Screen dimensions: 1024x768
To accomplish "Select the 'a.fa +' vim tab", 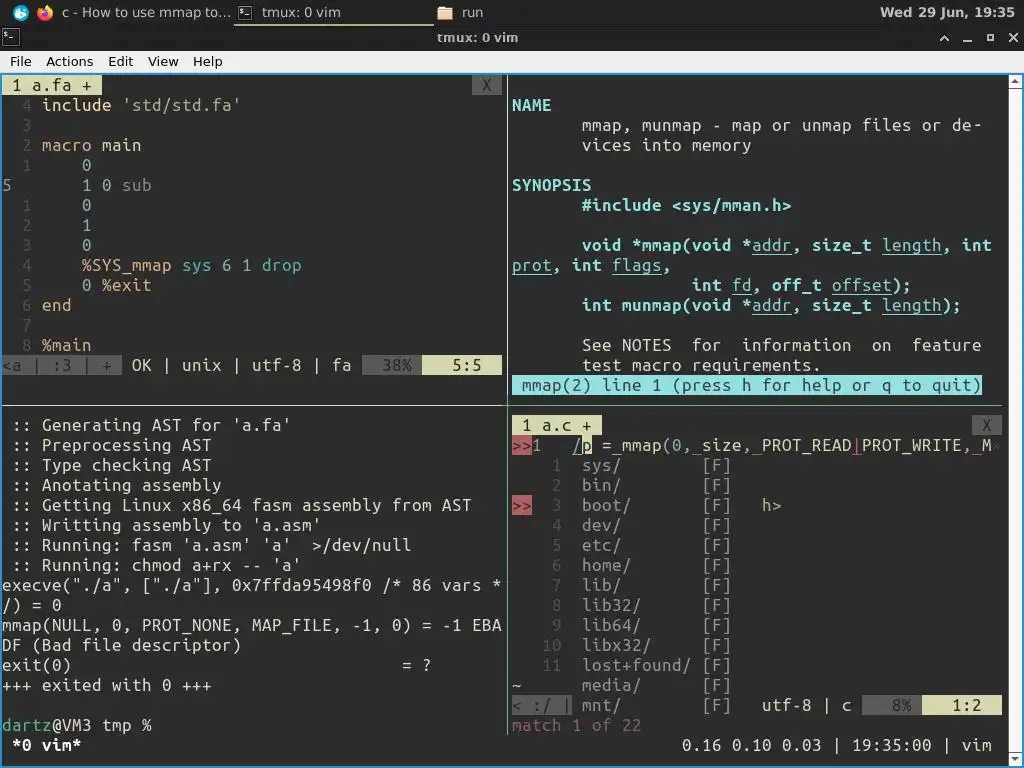I will click(52, 86).
